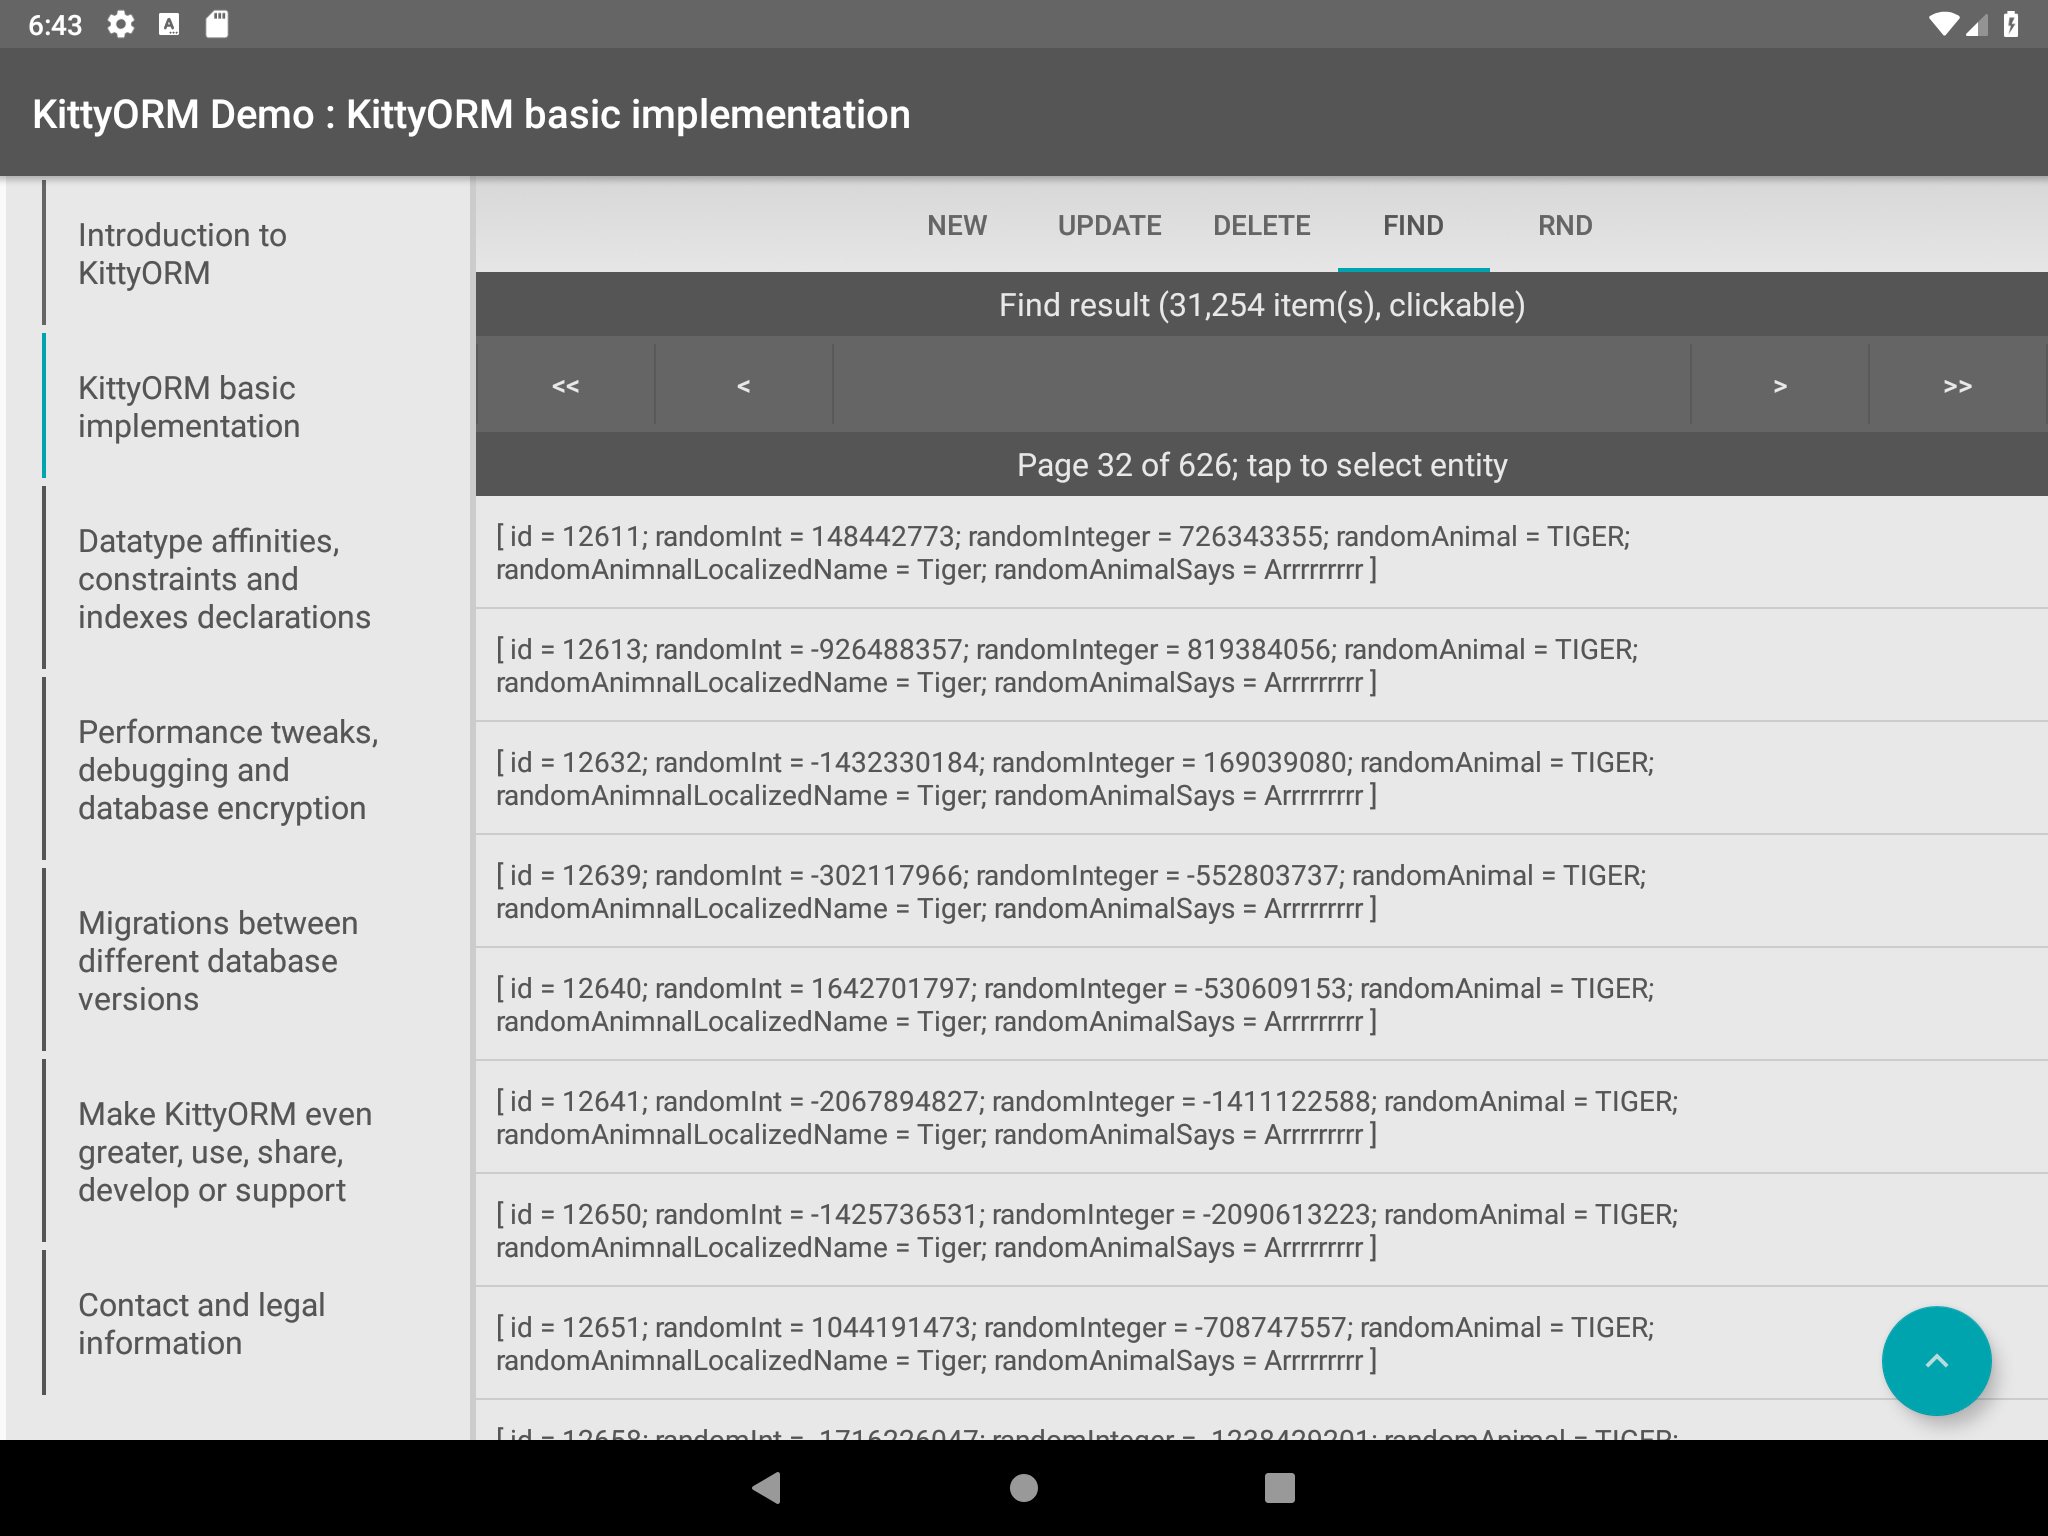
Task: Select entity with id = 12641
Action: 1262,1117
